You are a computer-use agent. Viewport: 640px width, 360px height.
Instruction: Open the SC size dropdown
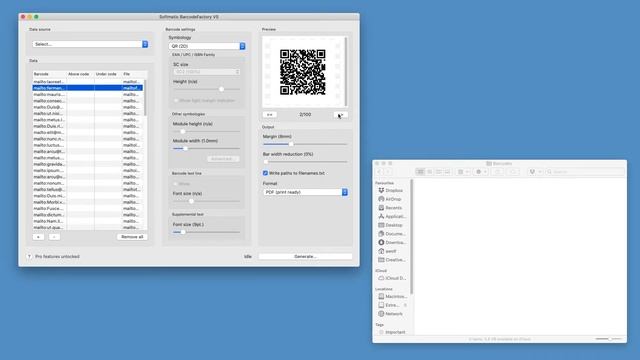click(x=207, y=72)
